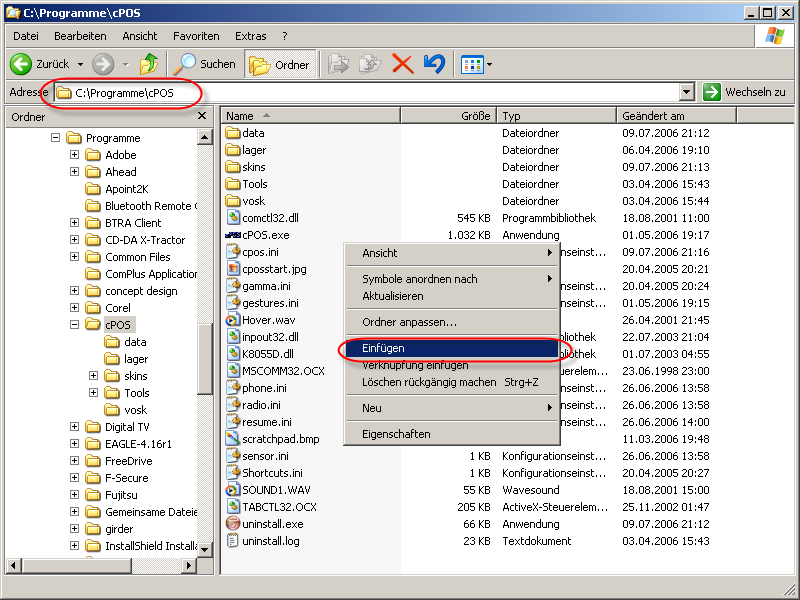This screenshot has height=600, width=800.
Task: Click the grey forward arrow button
Action: (x=103, y=64)
